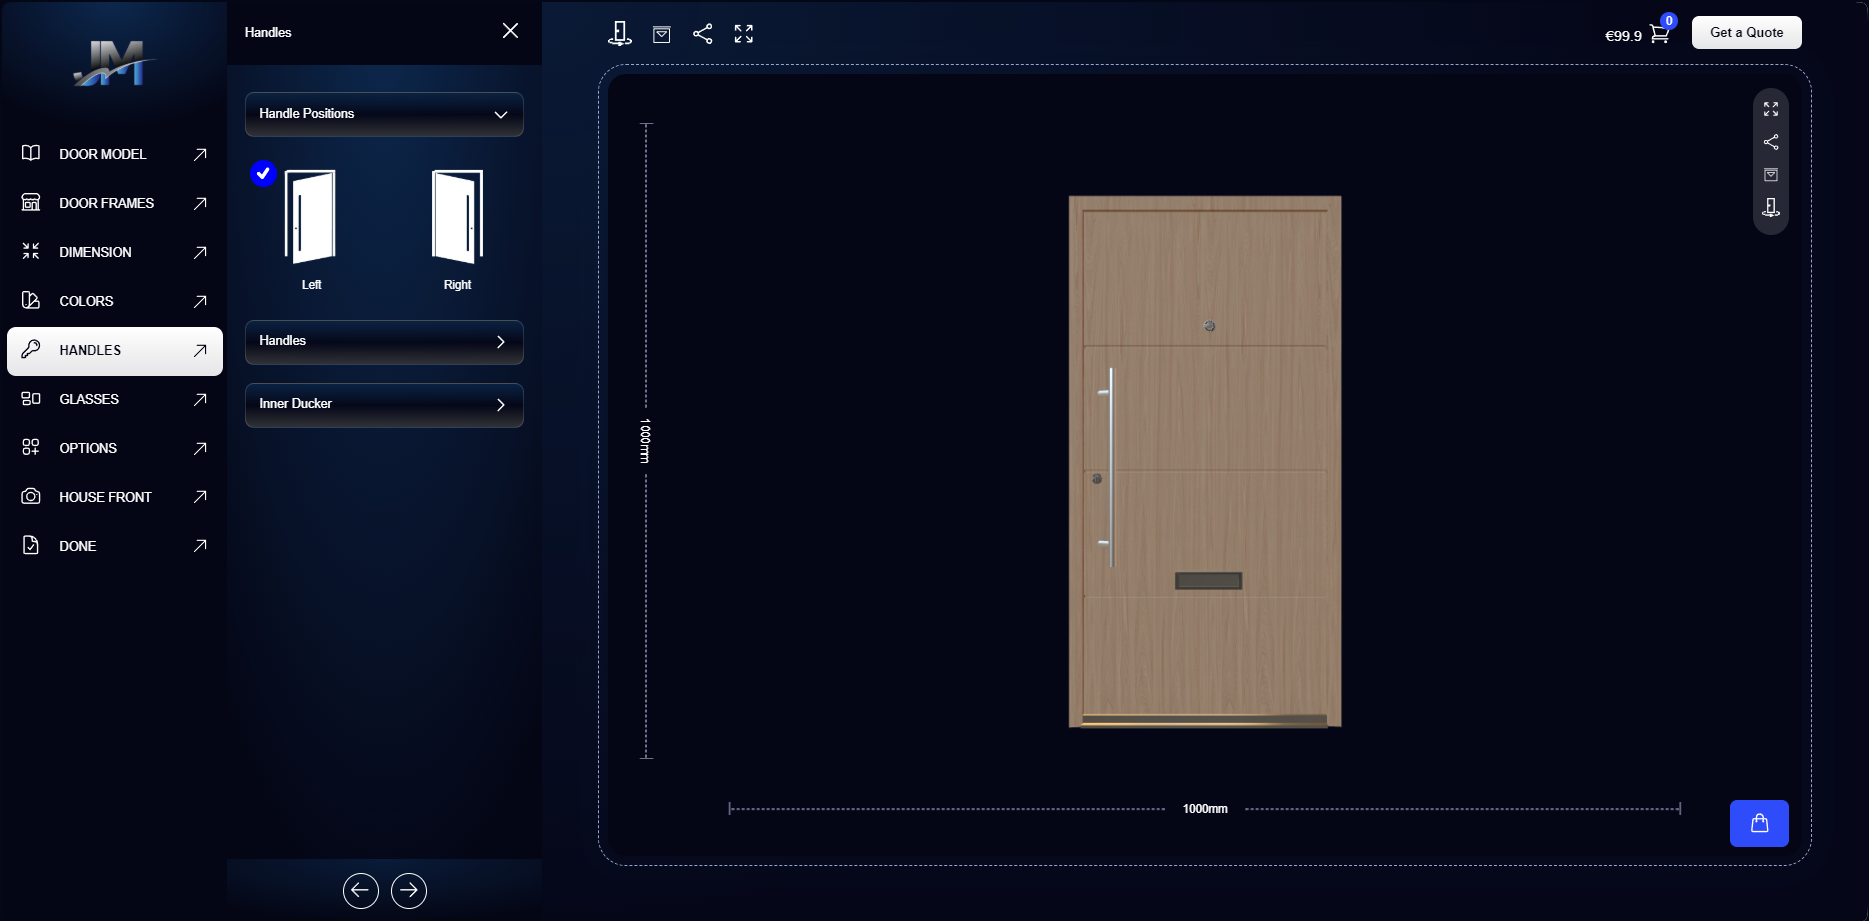Expand the Handles section
This screenshot has width=1869, height=921.
coord(384,342)
